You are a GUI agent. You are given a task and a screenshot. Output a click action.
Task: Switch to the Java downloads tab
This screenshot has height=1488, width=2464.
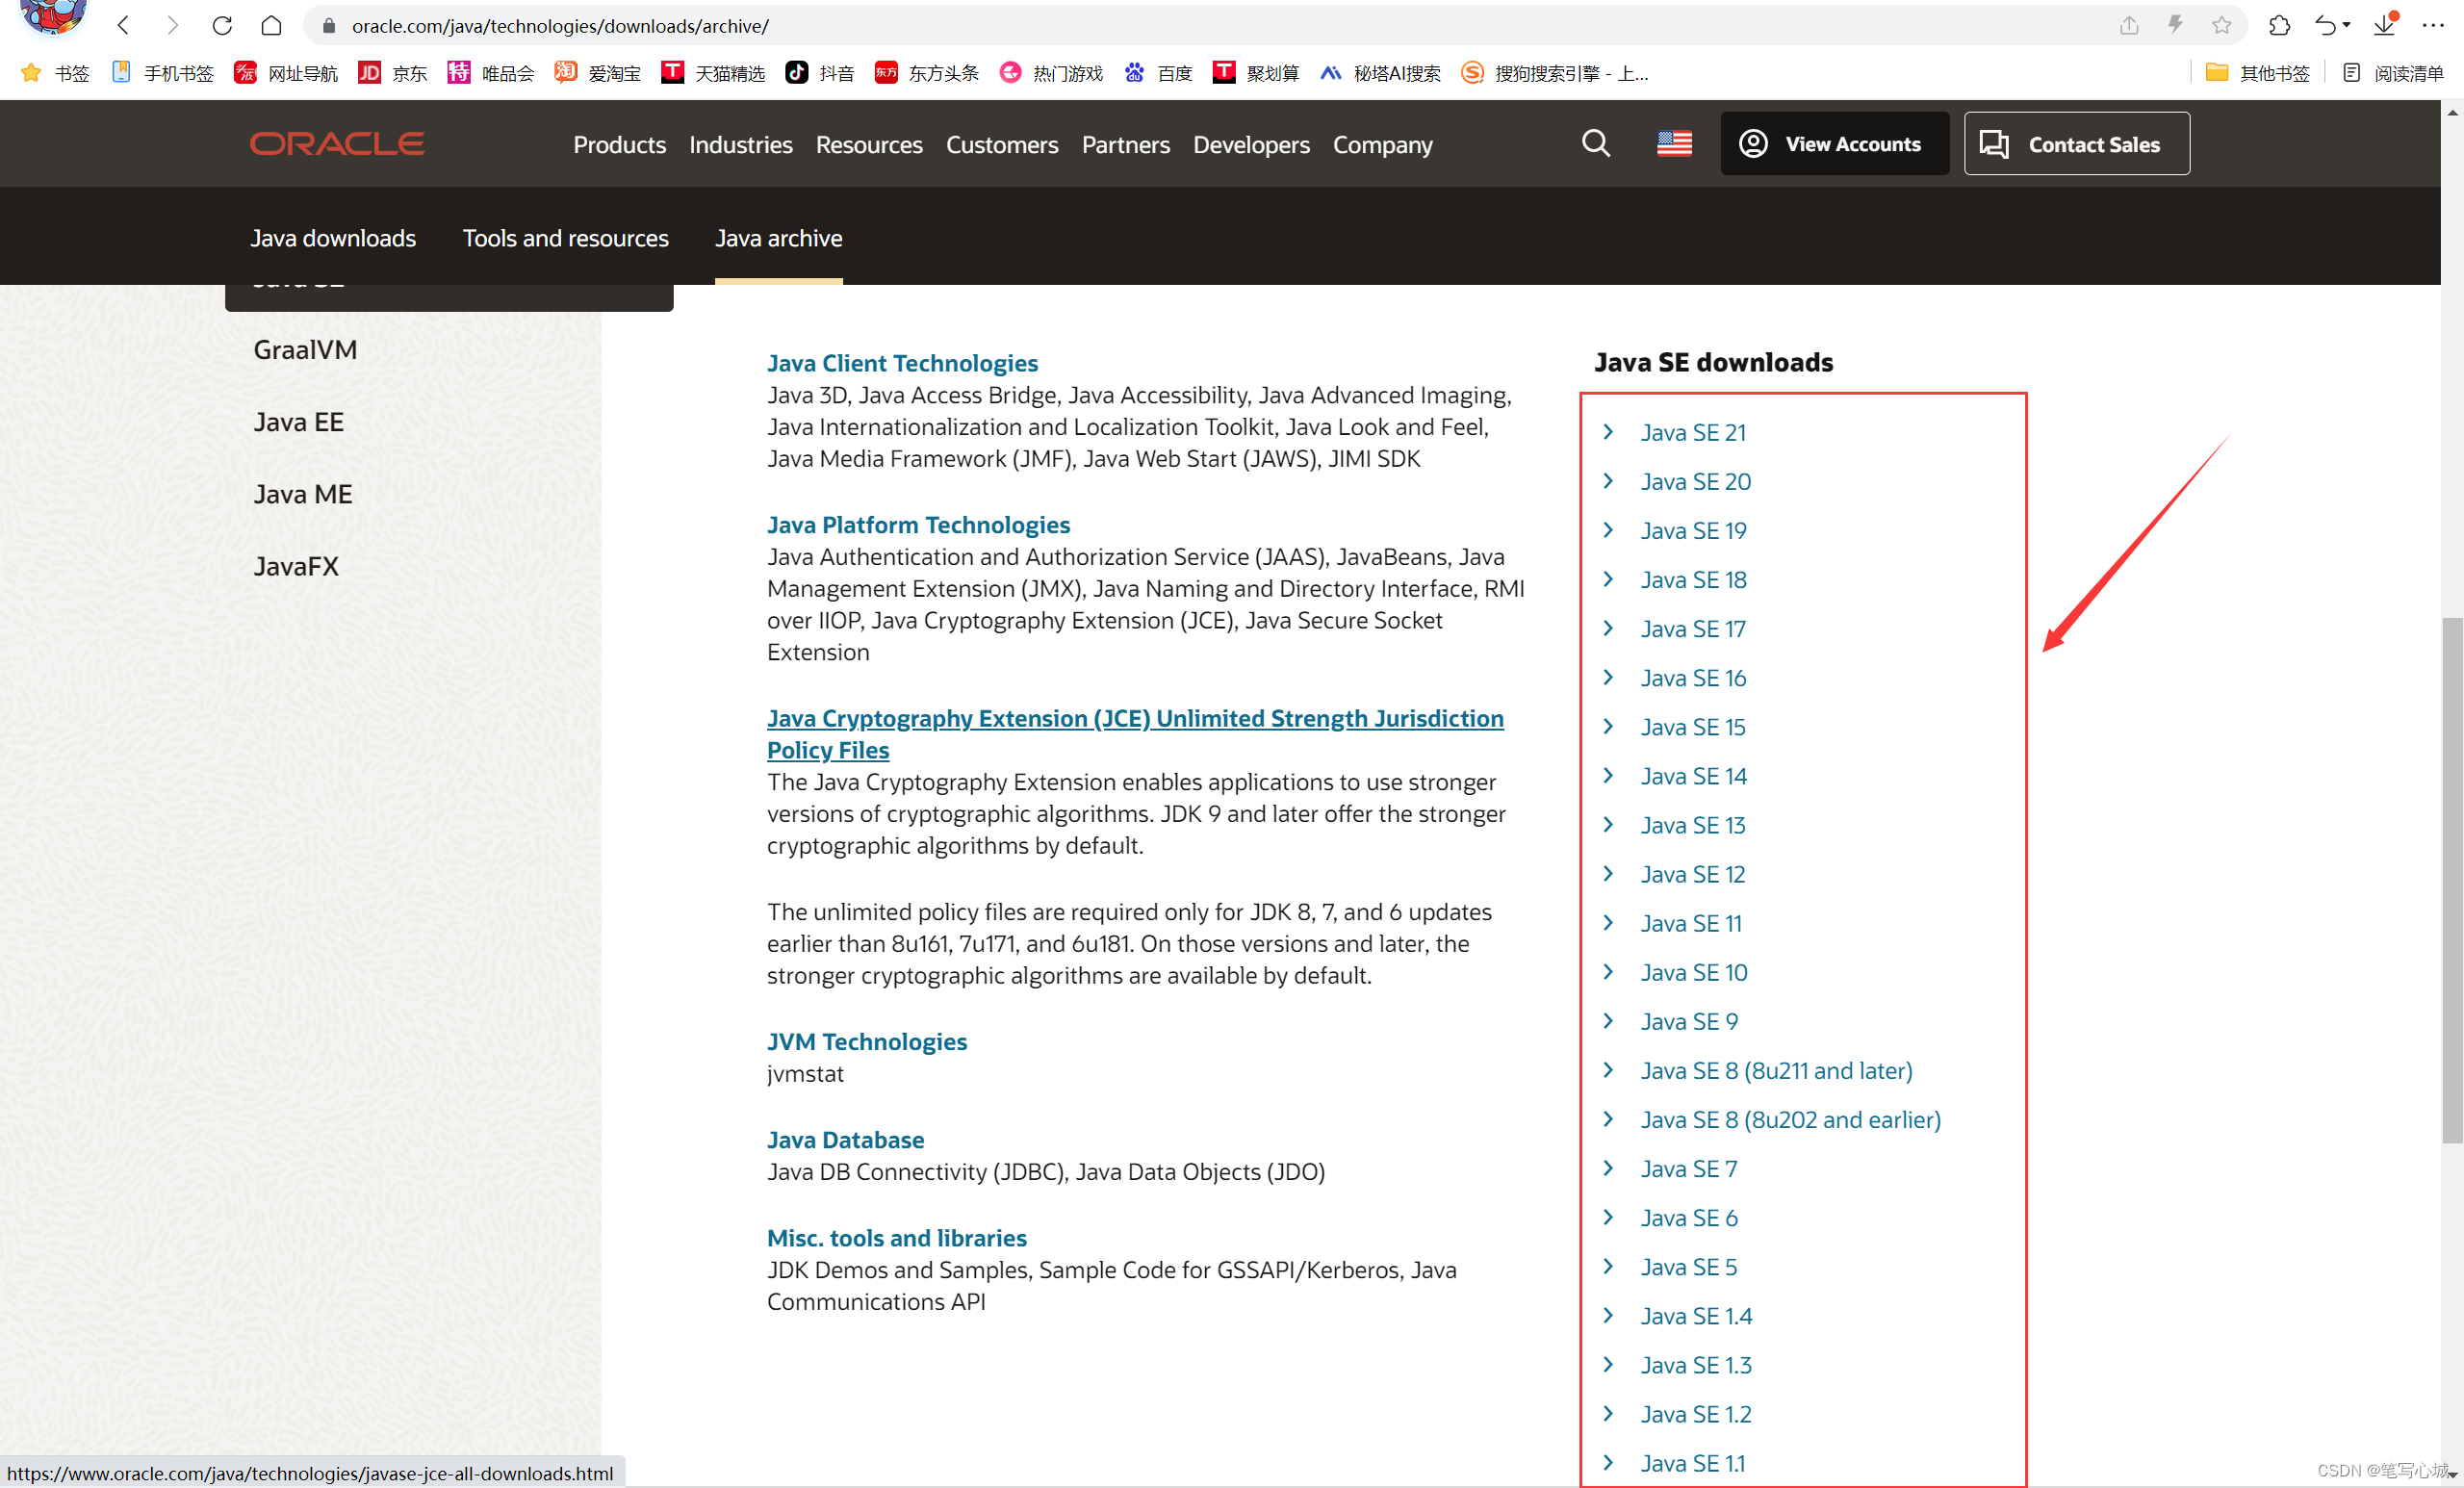(x=333, y=238)
